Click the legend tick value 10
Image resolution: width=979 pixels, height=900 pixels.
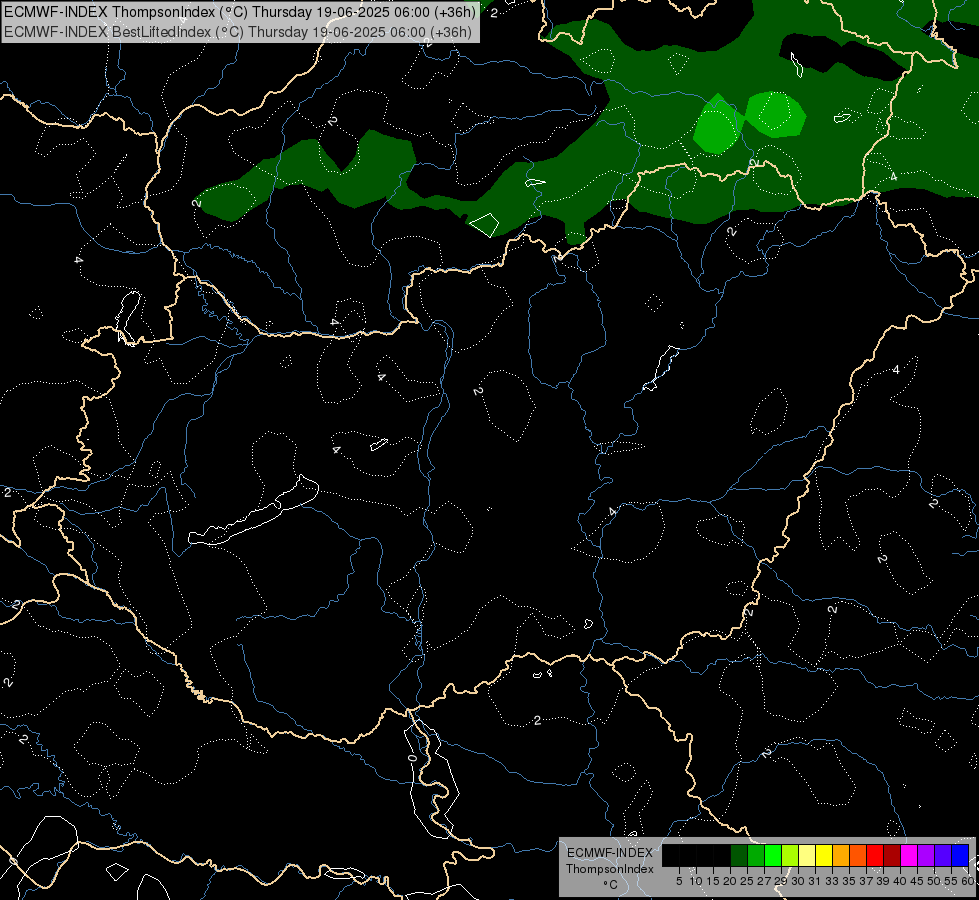click(696, 881)
